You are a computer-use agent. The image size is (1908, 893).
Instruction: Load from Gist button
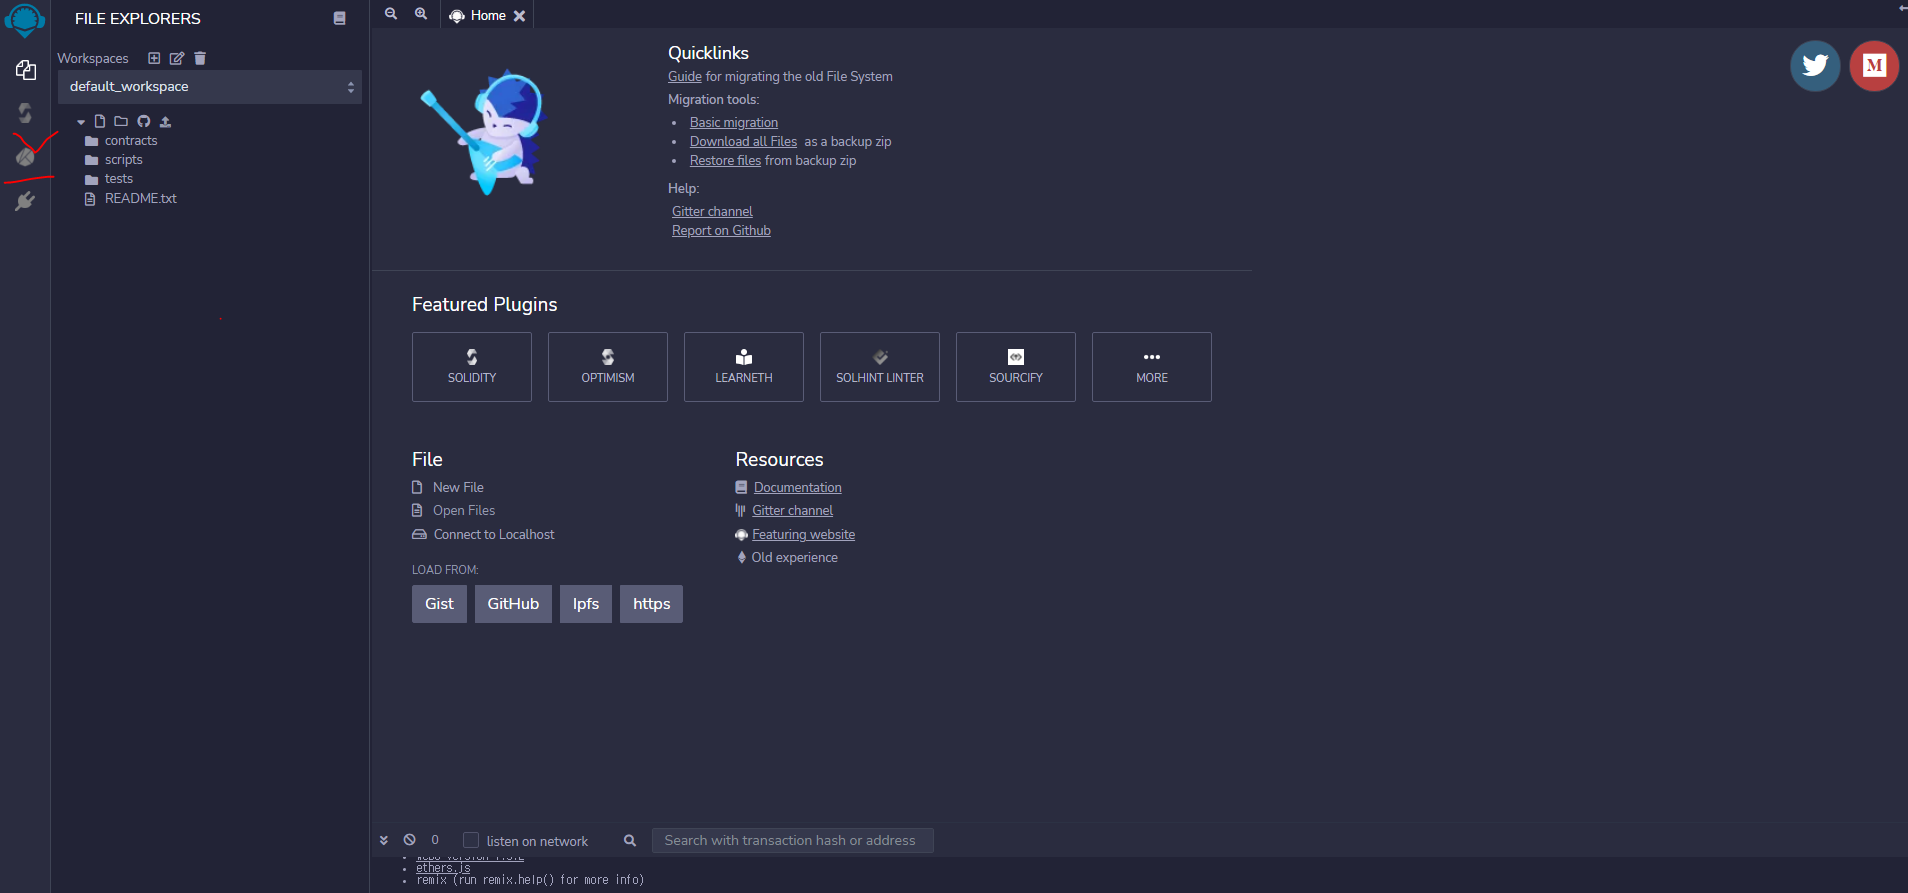pyautogui.click(x=439, y=604)
